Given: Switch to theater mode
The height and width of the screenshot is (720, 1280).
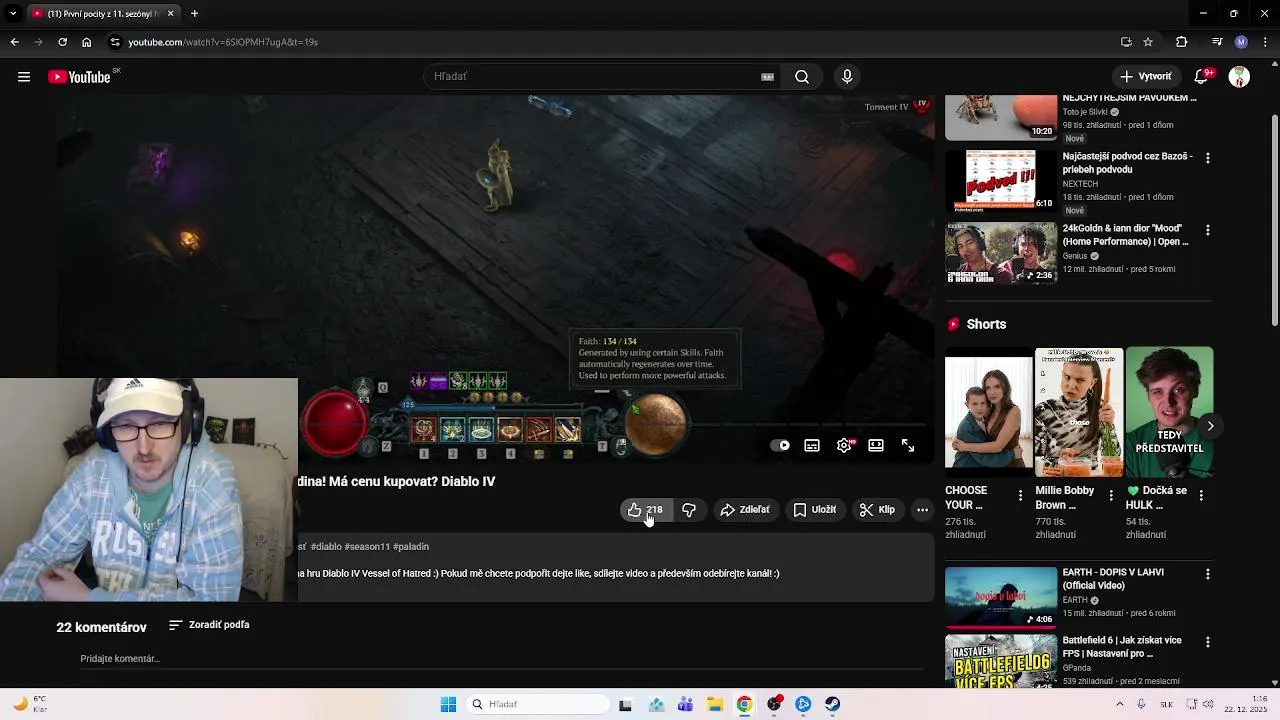Looking at the screenshot, I should pos(876,446).
